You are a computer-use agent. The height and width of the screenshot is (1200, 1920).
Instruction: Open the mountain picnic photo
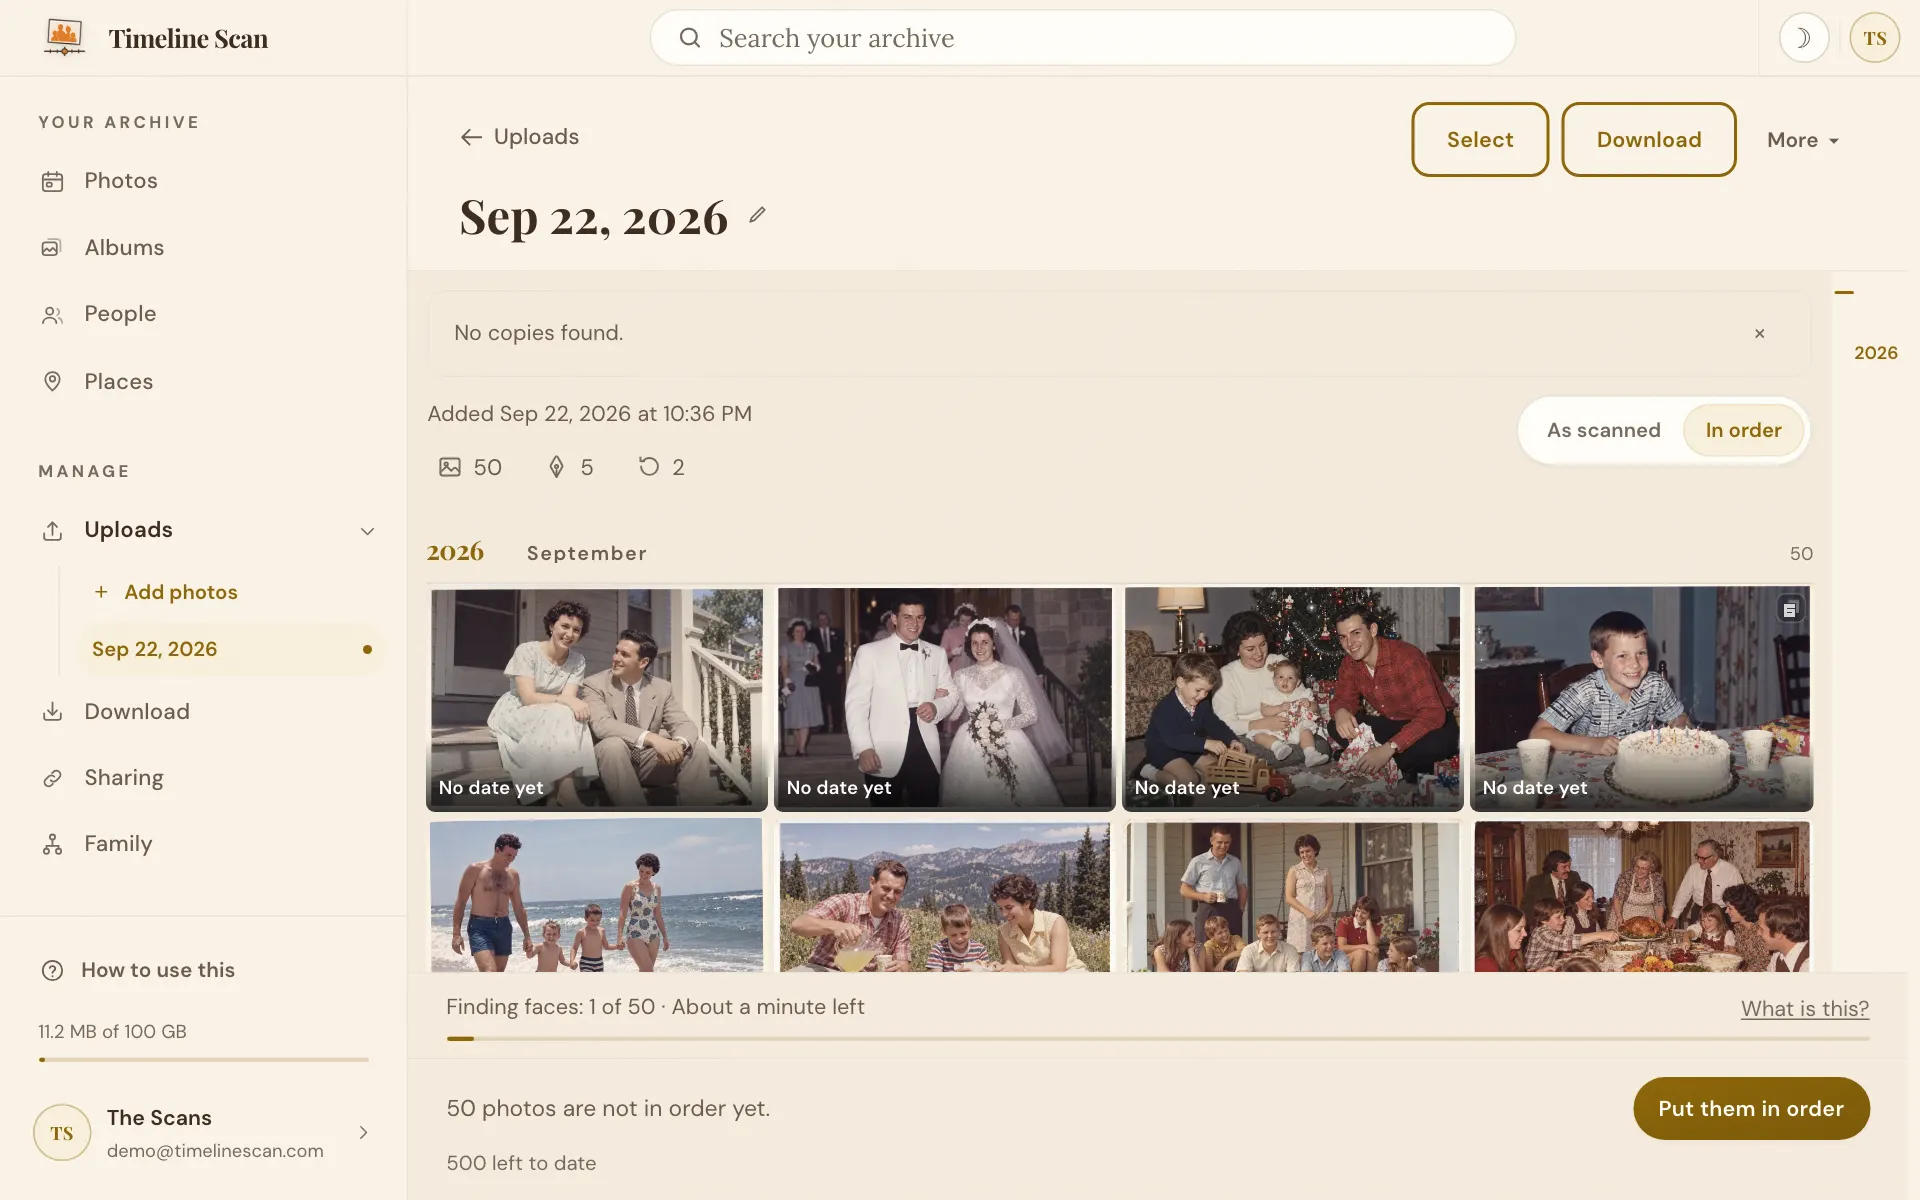945,895
